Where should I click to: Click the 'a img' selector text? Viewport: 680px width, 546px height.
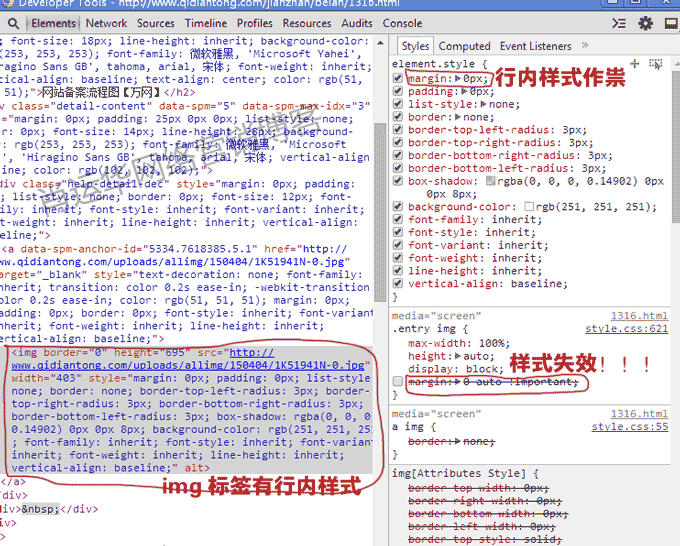(x=408, y=427)
